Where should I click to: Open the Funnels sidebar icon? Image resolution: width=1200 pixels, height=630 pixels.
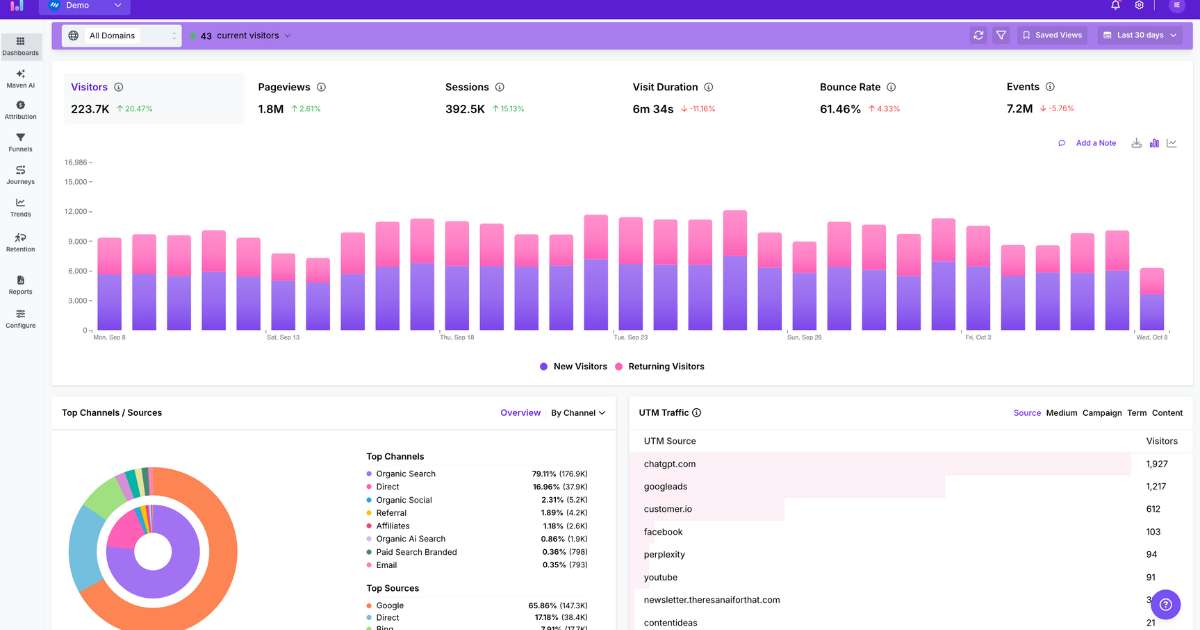click(20, 142)
